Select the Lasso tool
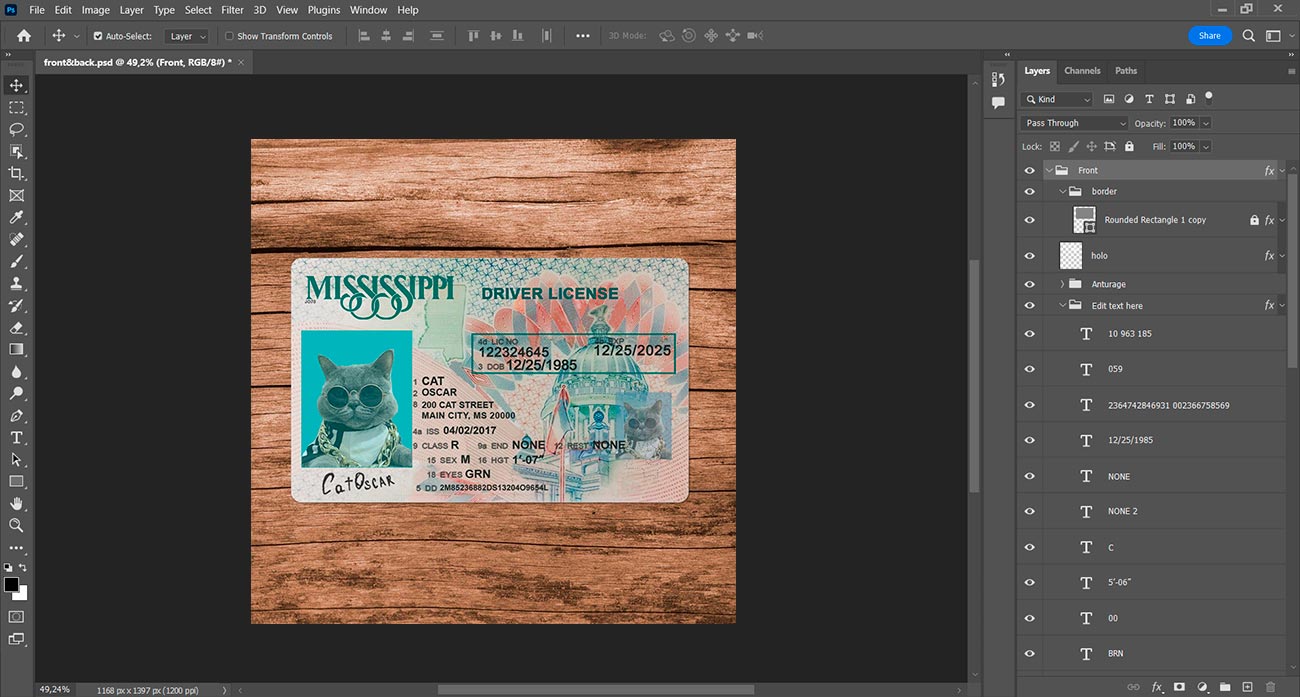The image size is (1300, 697). (16, 129)
